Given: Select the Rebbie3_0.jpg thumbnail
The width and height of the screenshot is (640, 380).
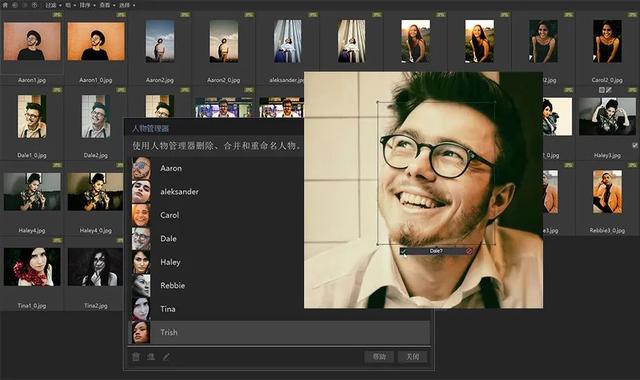Looking at the screenshot, I should [607, 191].
